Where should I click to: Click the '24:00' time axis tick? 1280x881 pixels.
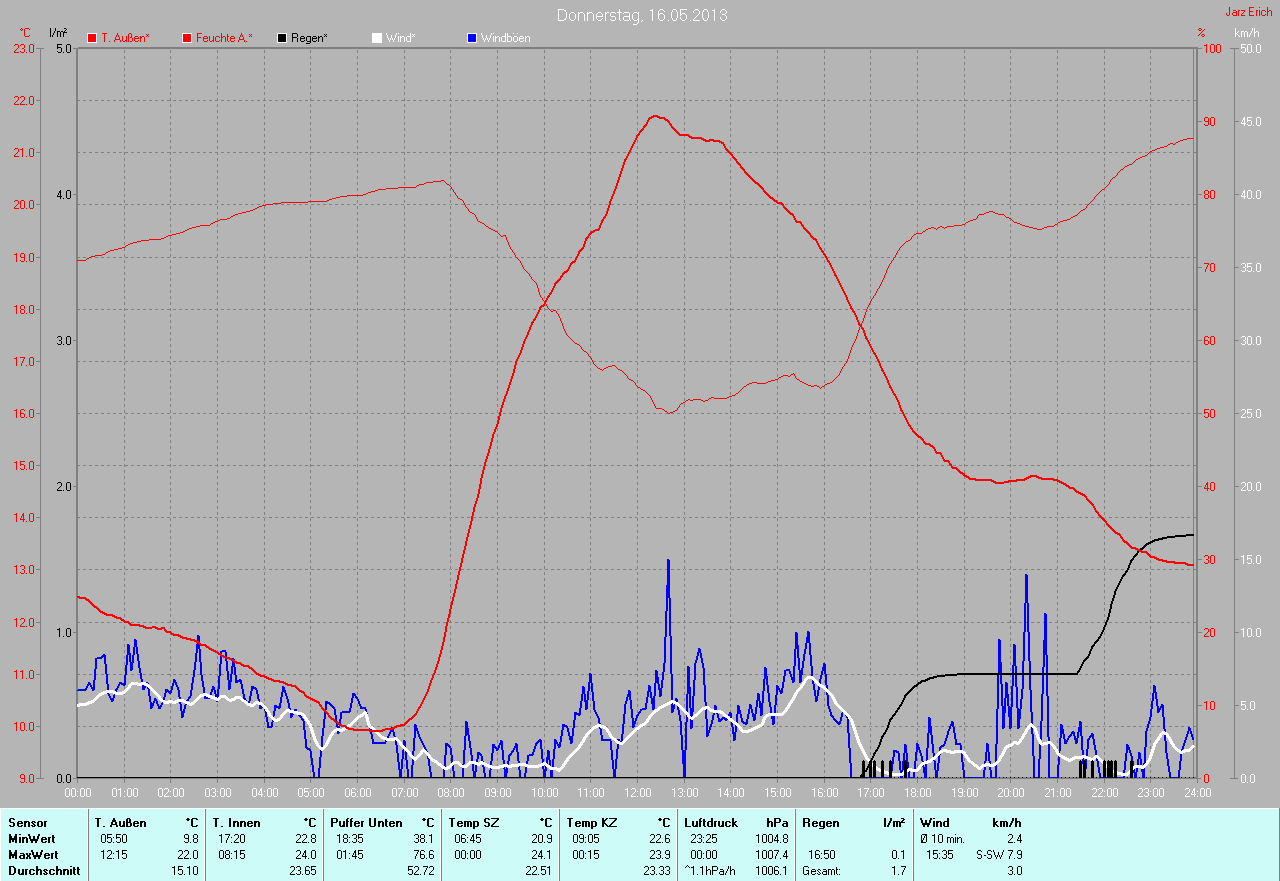click(x=1198, y=792)
